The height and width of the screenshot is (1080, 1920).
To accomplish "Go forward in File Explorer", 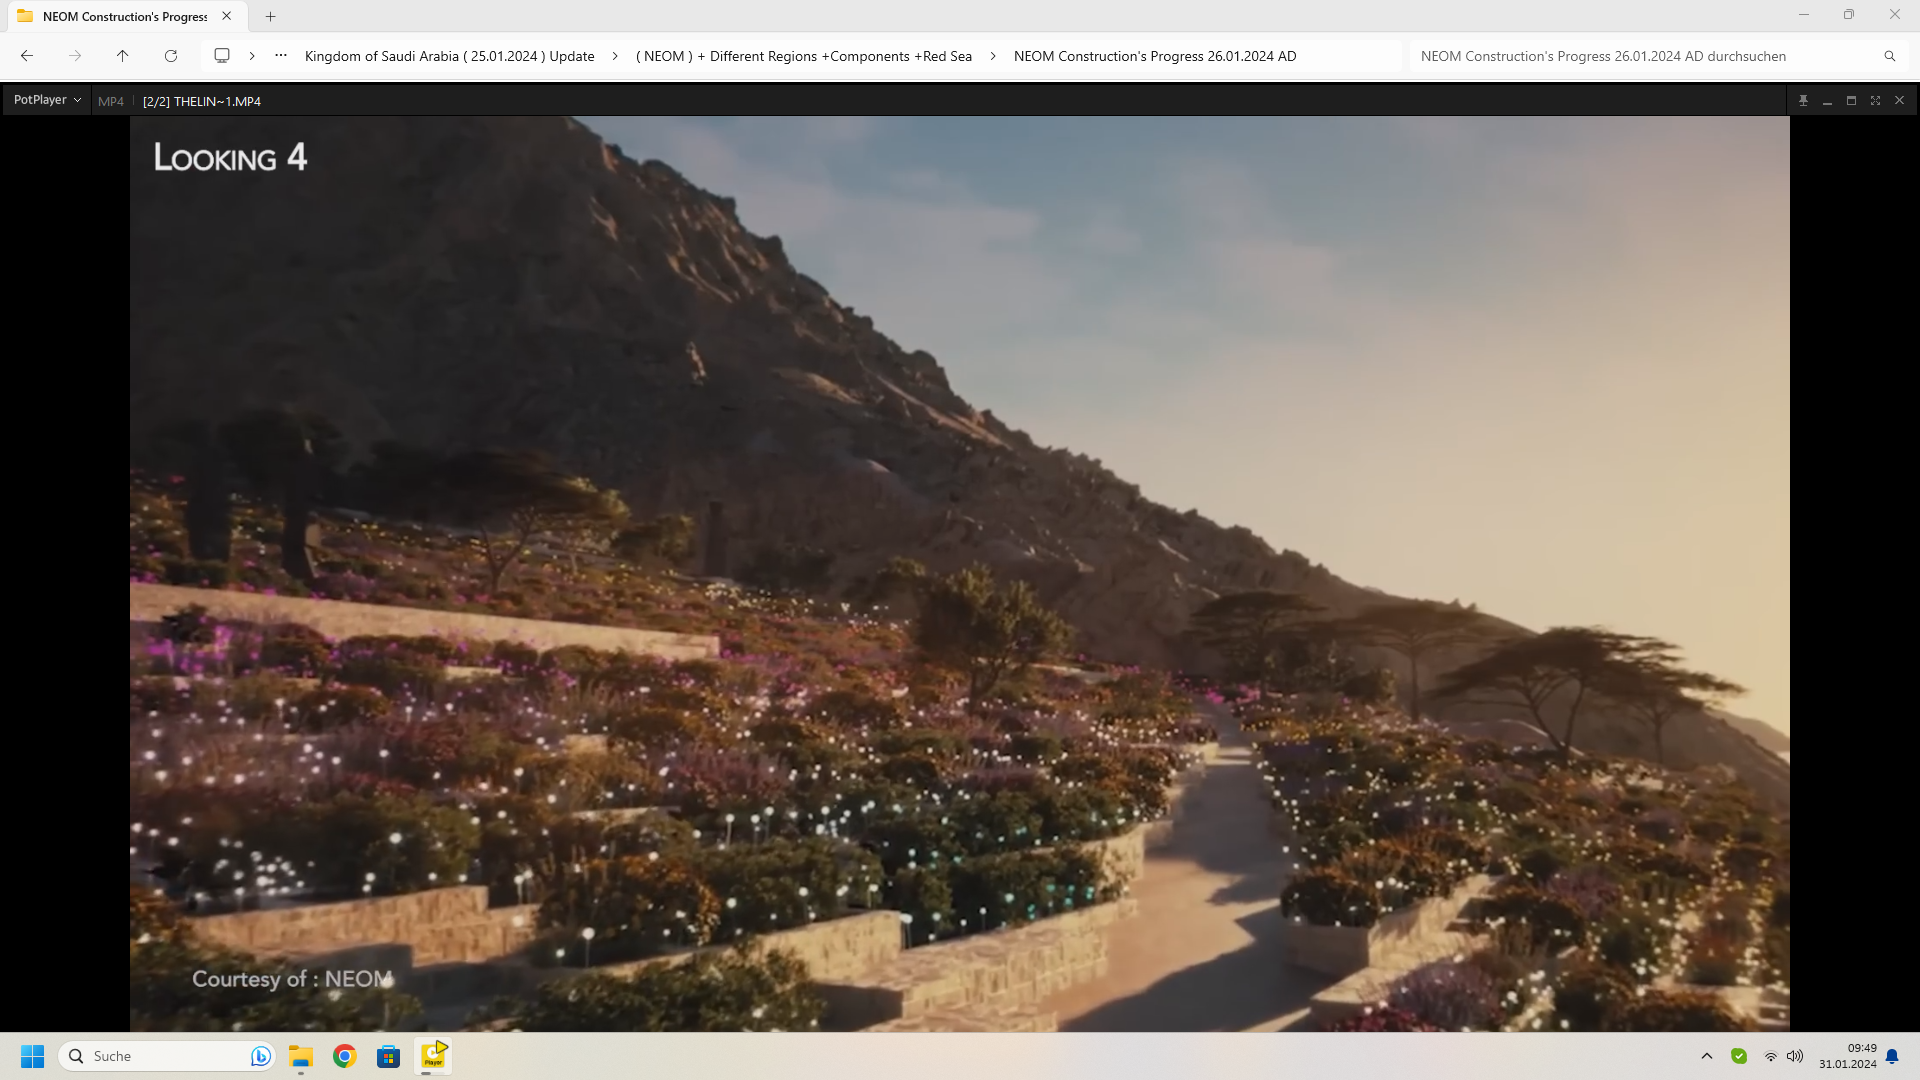I will (75, 56).
